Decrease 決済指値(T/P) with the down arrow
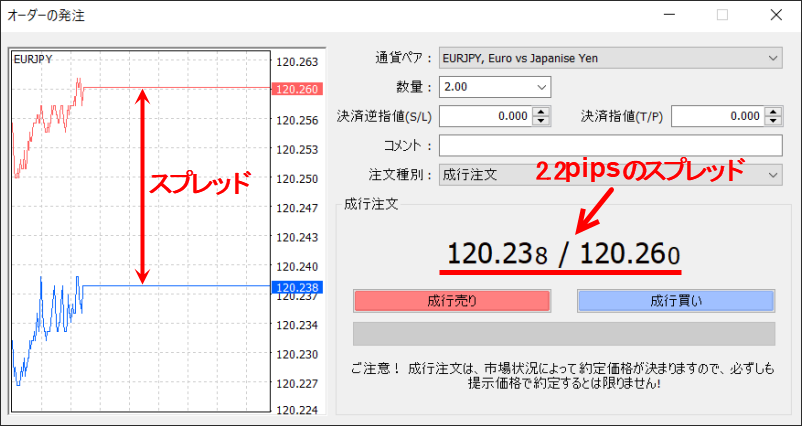The width and height of the screenshot is (802, 426). pyautogui.click(x=773, y=122)
